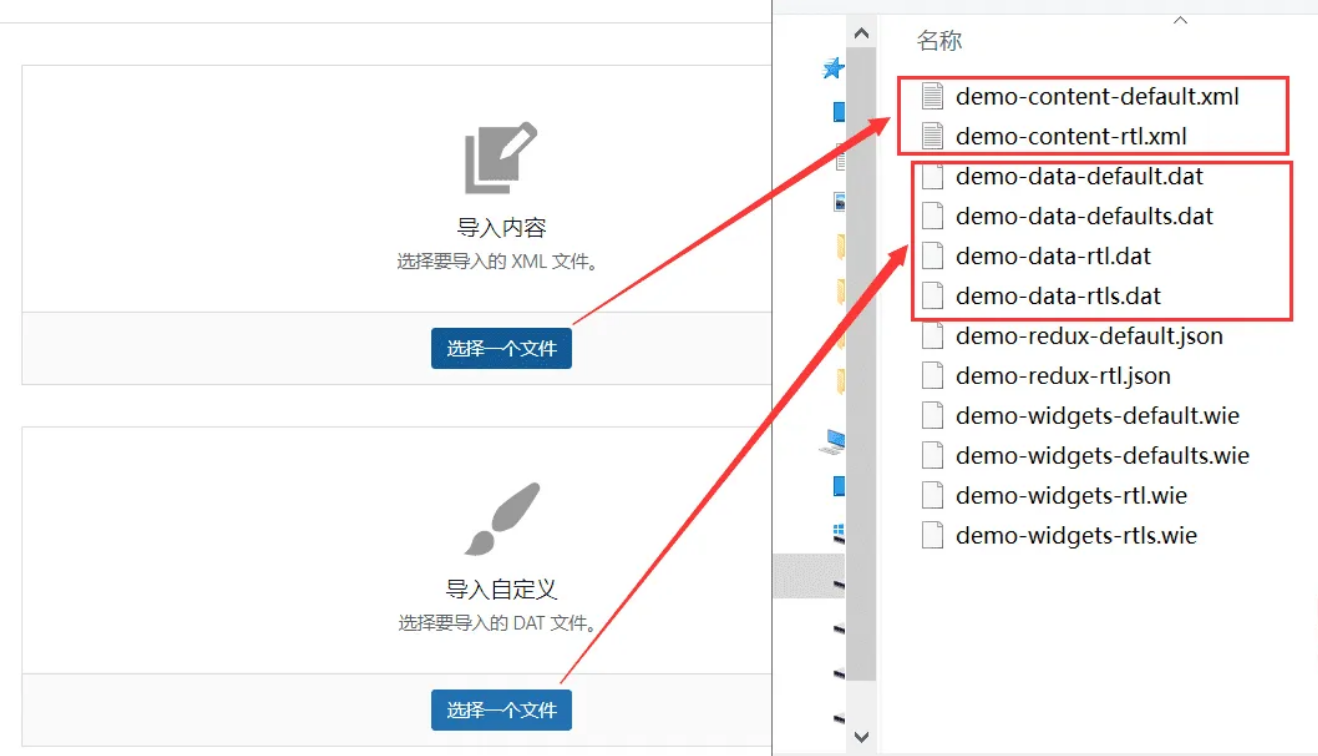1318x756 pixels.
Task: Click file icon of demo-redux-default.json
Action: tap(932, 336)
